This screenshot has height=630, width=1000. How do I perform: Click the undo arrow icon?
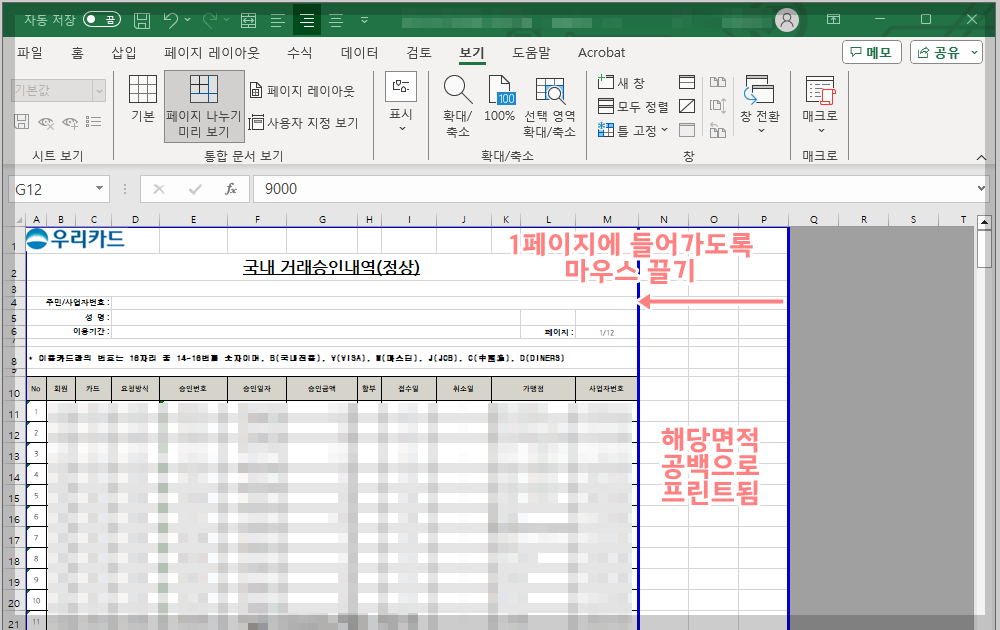click(170, 18)
